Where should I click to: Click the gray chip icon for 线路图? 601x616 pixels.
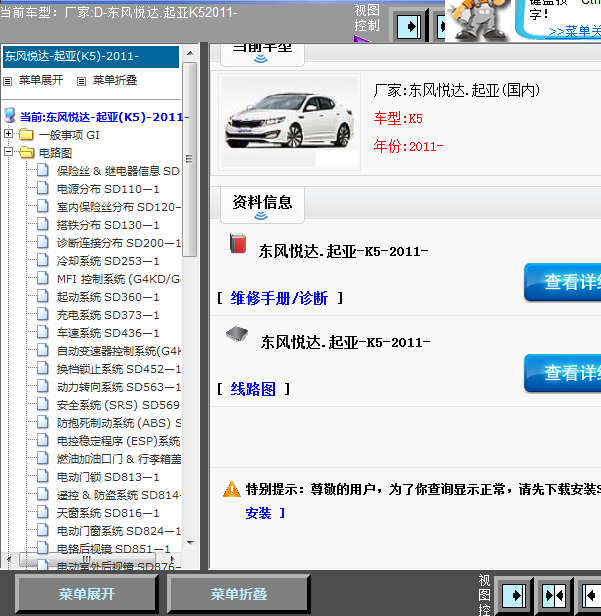(237, 334)
